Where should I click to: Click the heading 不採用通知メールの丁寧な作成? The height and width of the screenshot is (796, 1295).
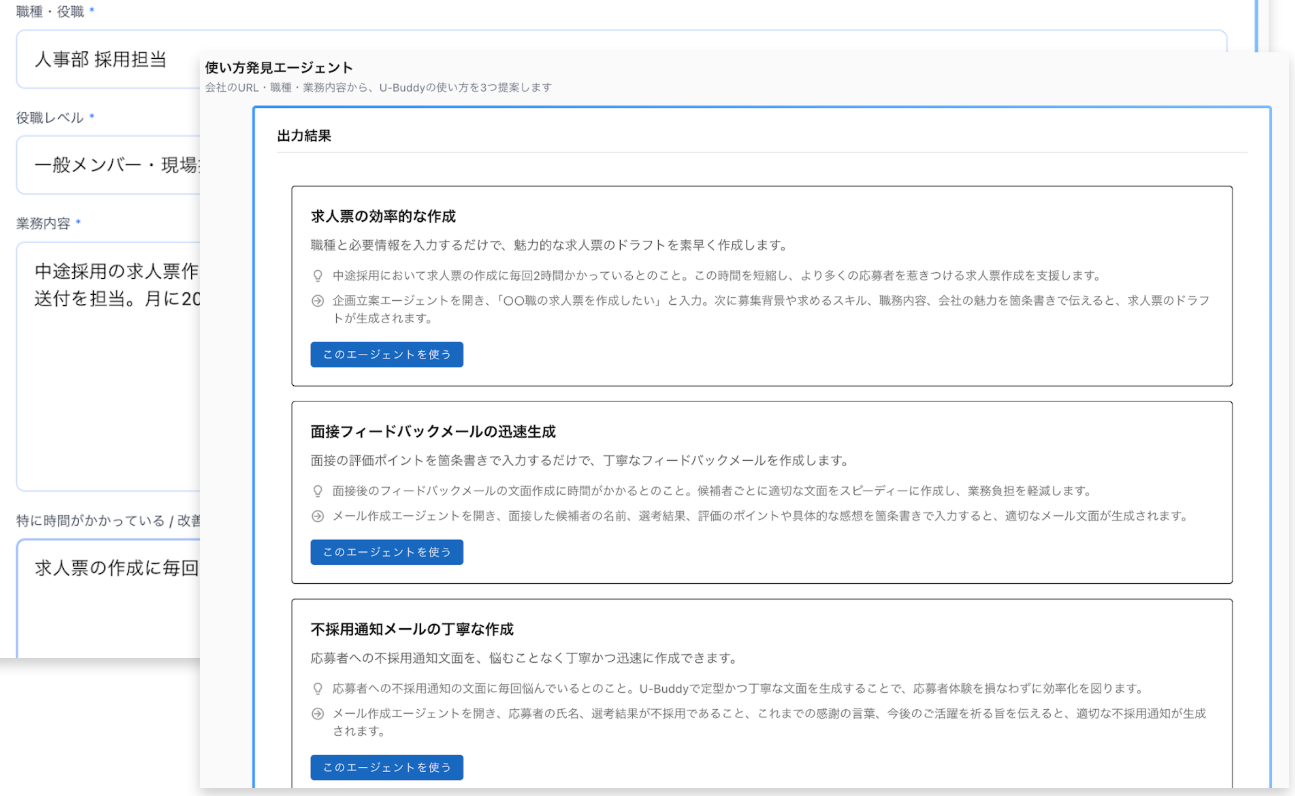(412, 629)
